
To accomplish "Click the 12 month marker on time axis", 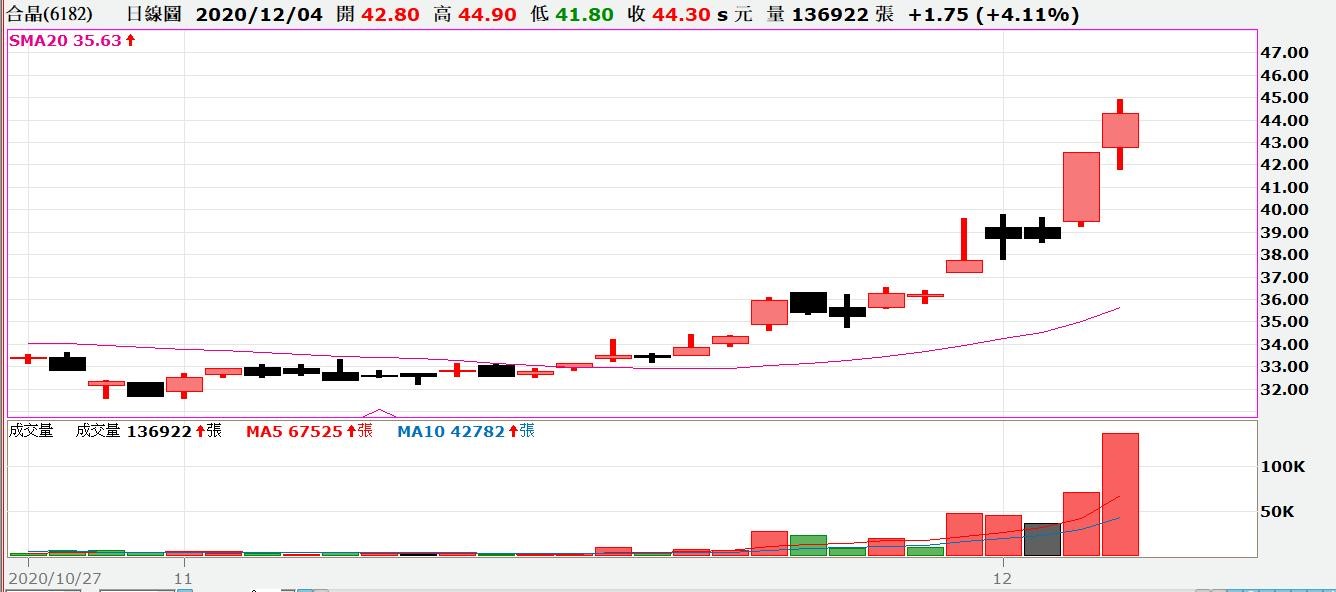I will click(1003, 578).
